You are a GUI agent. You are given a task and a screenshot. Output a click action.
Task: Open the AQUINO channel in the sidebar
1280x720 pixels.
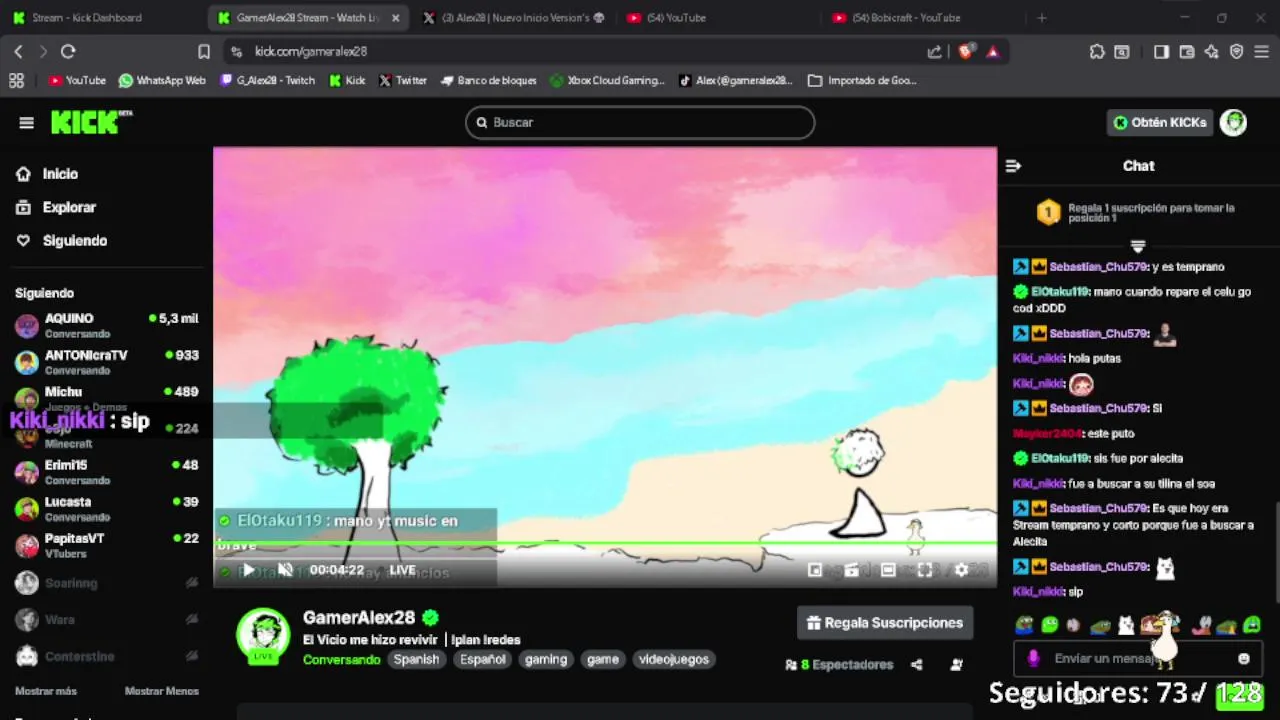(x=106, y=325)
